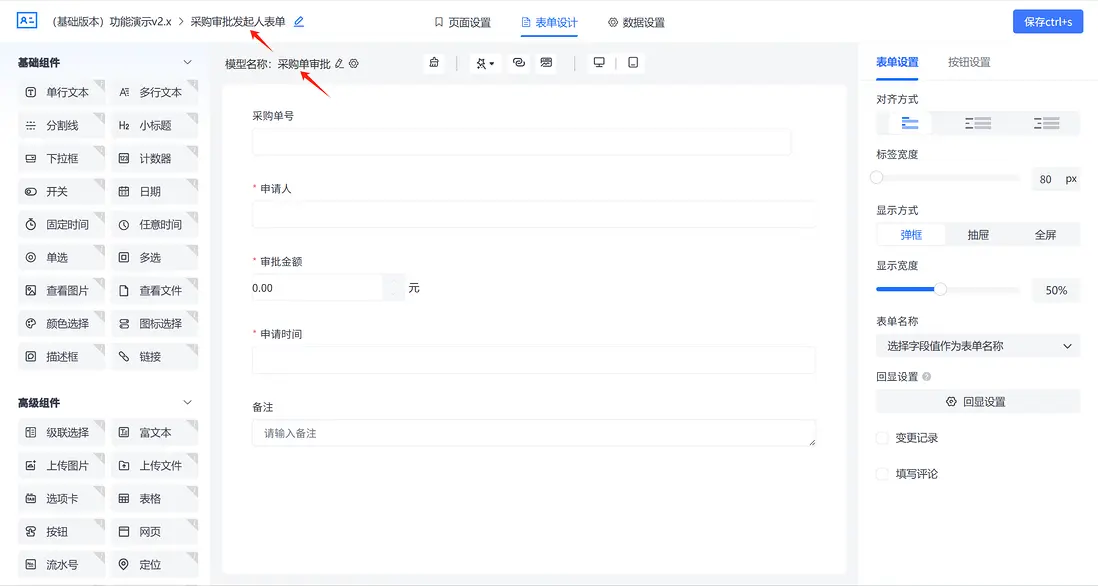Viewport: 1098px width, 586px height.
Task: Open the magic wand dropdown in the toolbar
Action: pyautogui.click(x=484, y=62)
